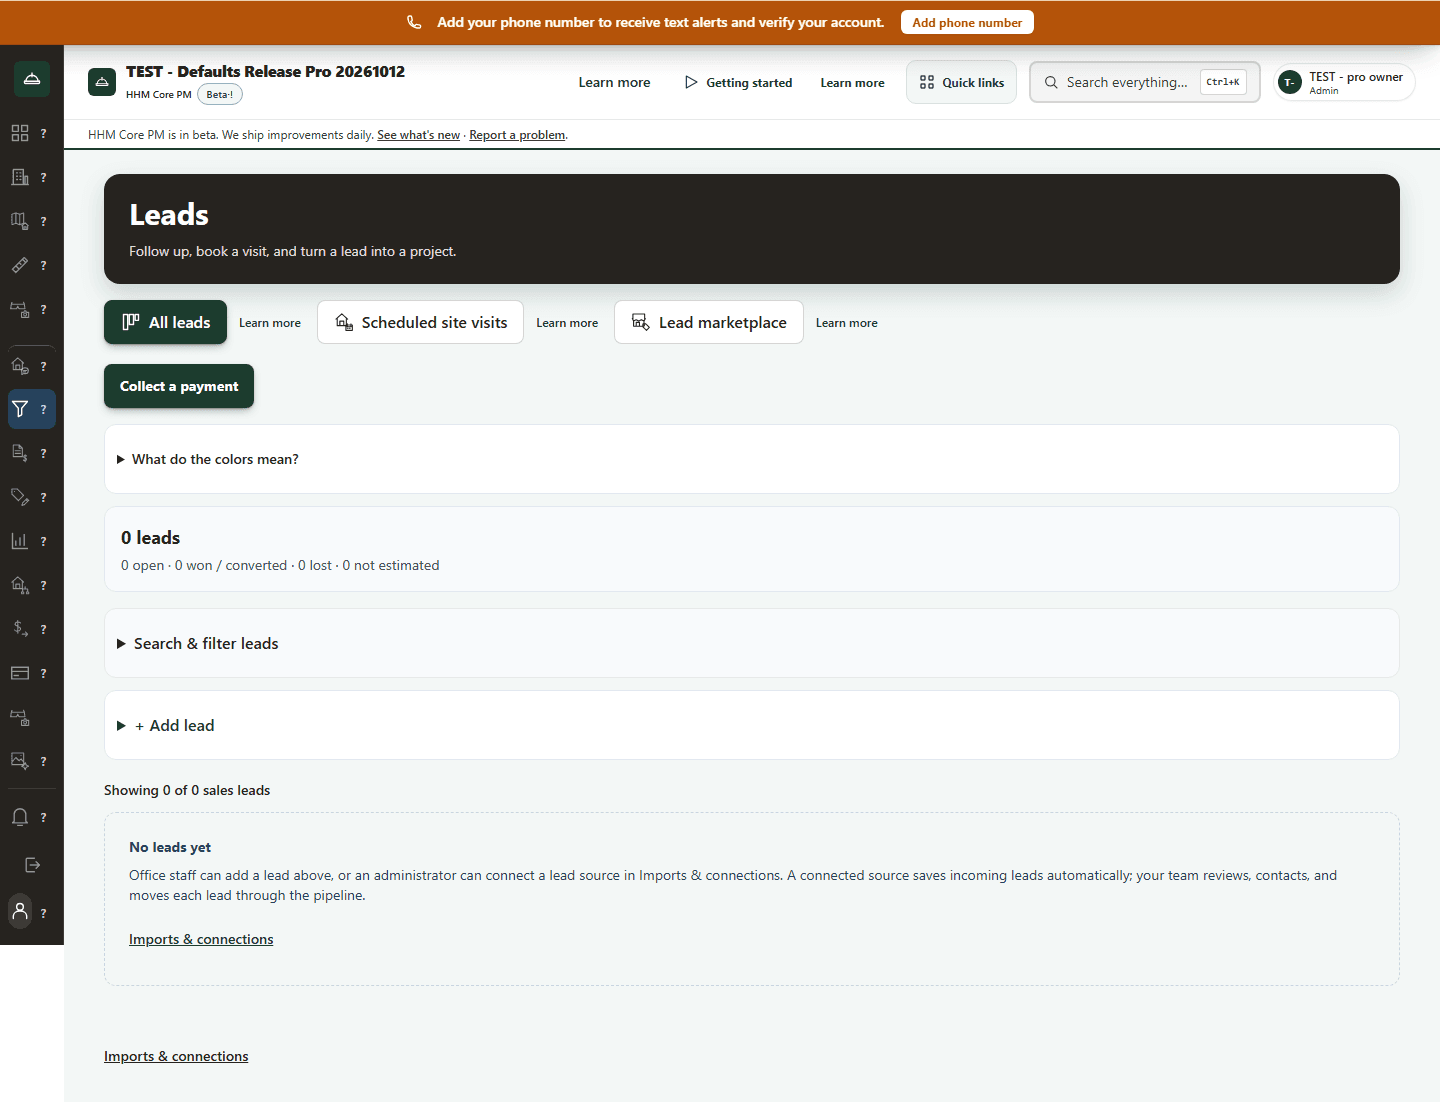Click the Add phone number button
The height and width of the screenshot is (1102, 1440).
pyautogui.click(x=967, y=22)
